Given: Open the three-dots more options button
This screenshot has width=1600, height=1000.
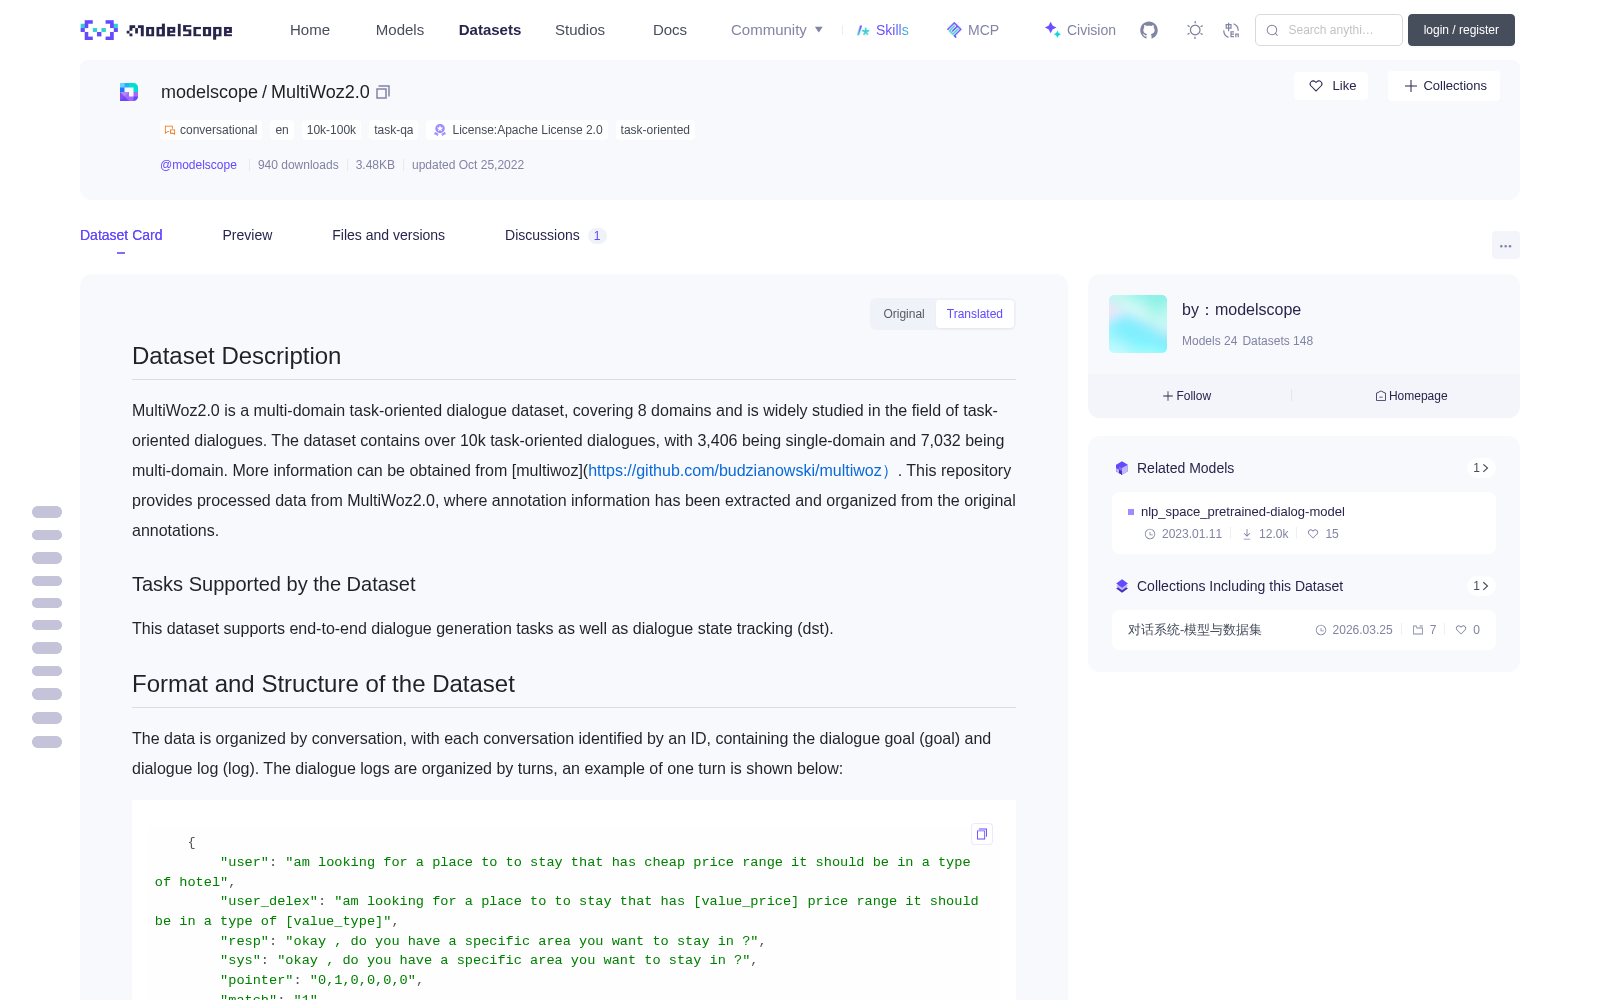Looking at the screenshot, I should pos(1505,245).
